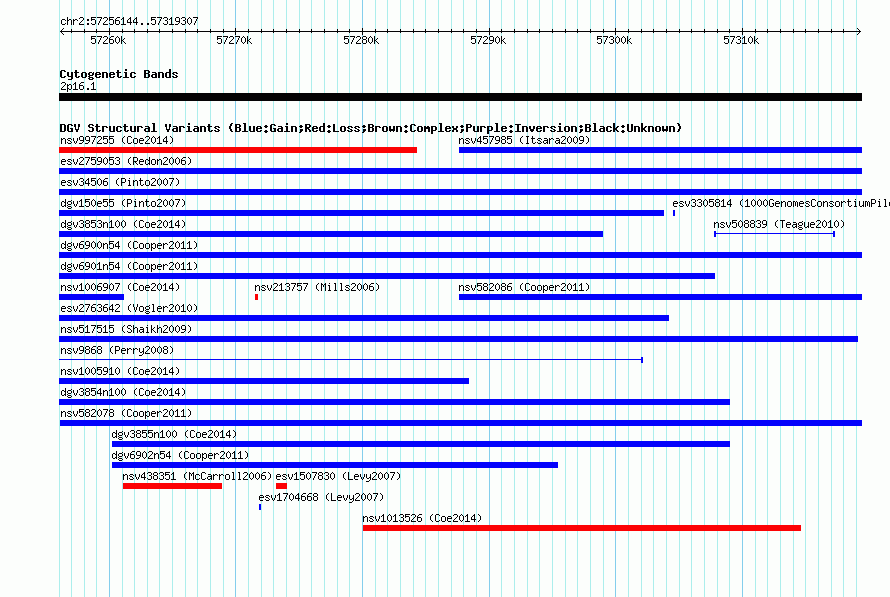The height and width of the screenshot is (597, 890).
Task: Click the 57280k ruler position label
Action: point(361,40)
